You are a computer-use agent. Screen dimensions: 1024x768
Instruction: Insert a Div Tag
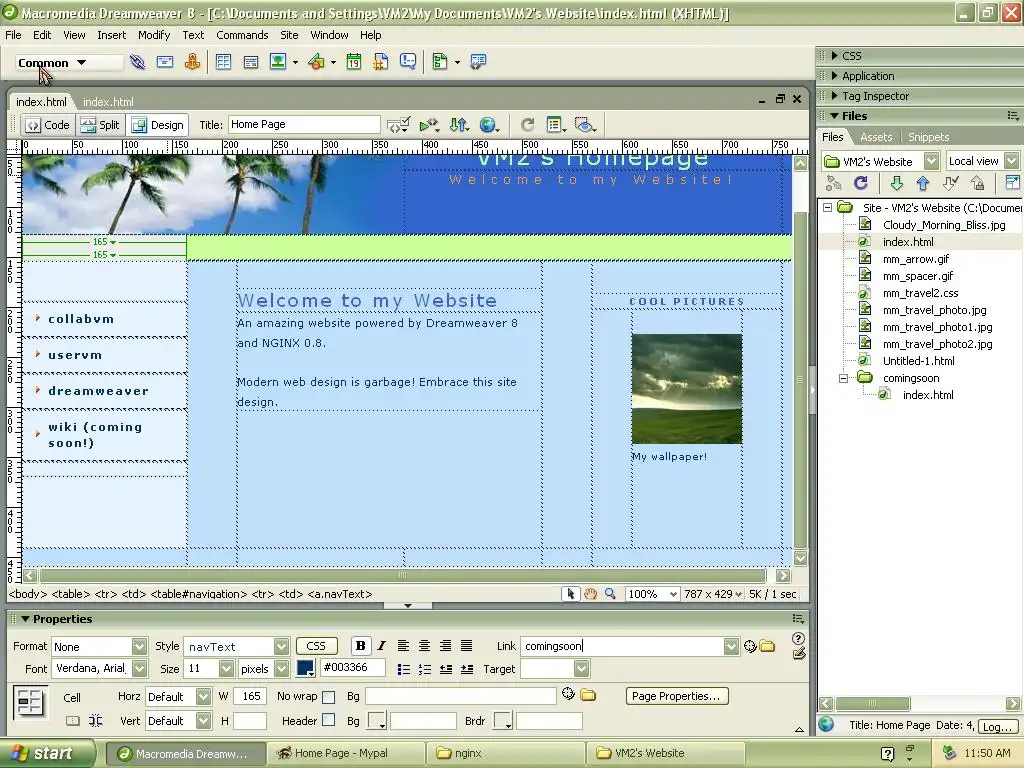(x=251, y=62)
